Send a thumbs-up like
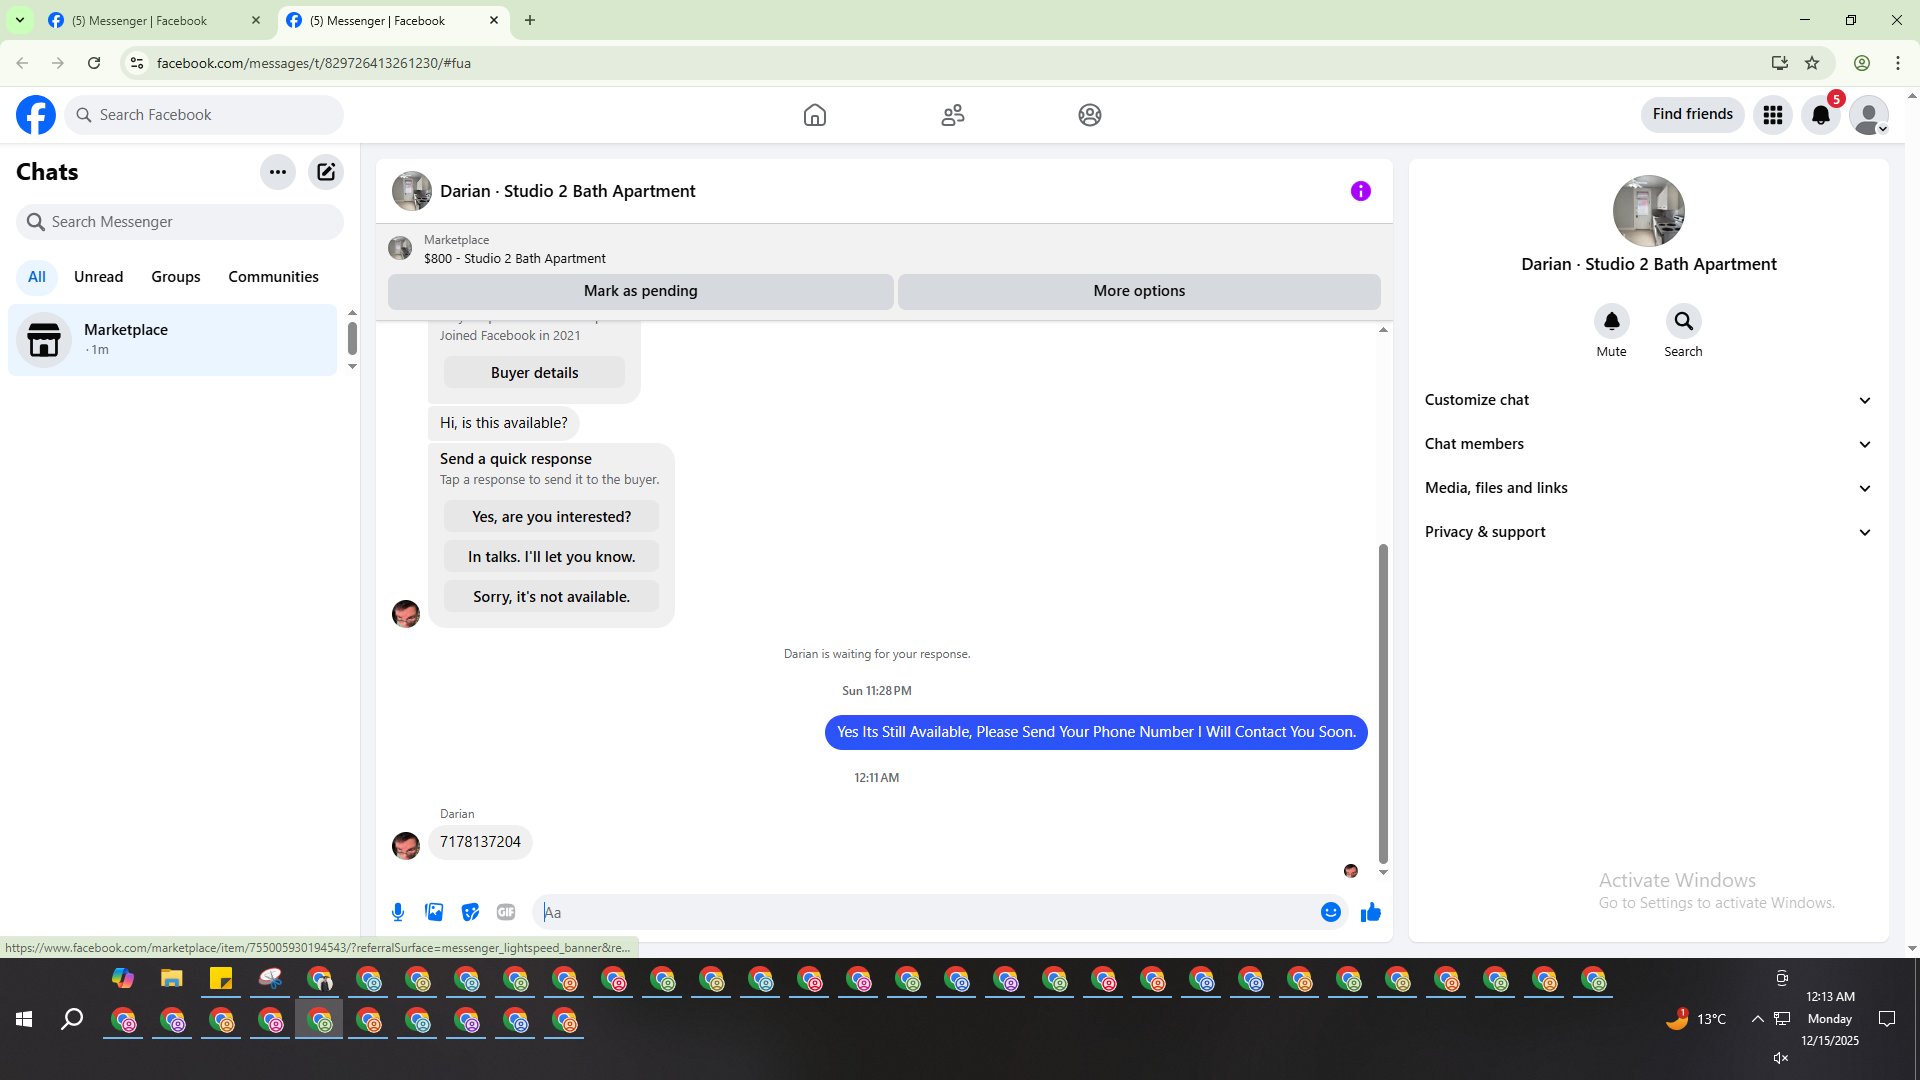 pyautogui.click(x=1370, y=912)
